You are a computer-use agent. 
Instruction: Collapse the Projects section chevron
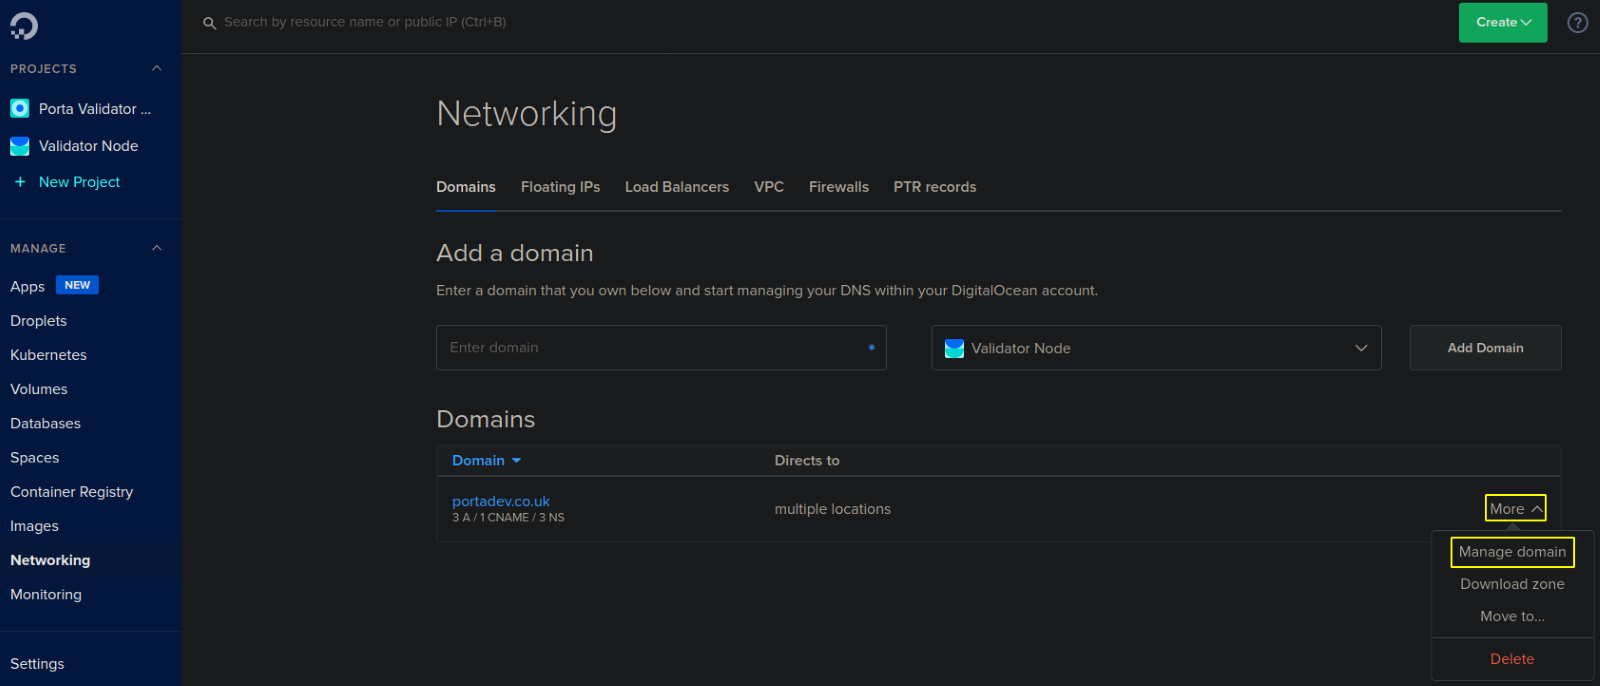tap(156, 68)
